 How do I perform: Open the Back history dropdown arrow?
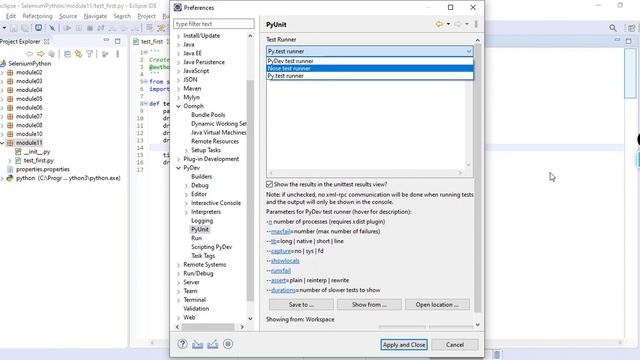coord(448,24)
